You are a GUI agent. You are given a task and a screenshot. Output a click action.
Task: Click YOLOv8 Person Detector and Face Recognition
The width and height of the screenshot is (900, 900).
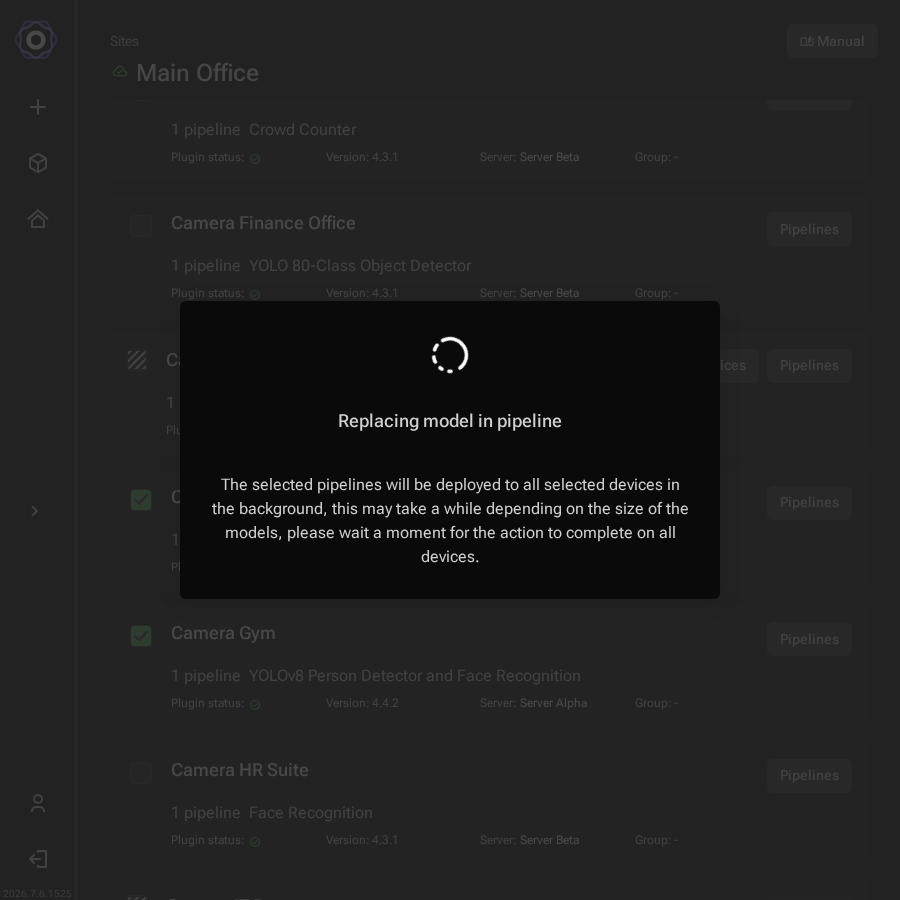414,676
